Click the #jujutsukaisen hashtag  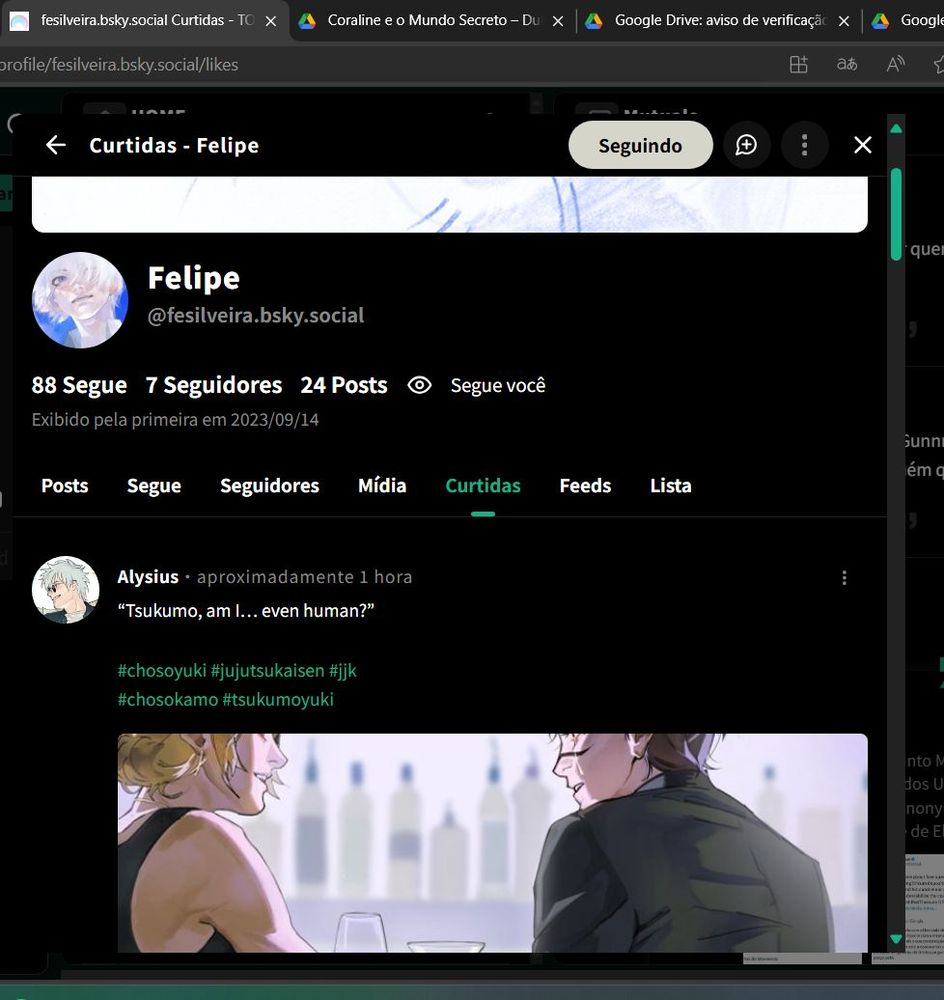[268, 671]
